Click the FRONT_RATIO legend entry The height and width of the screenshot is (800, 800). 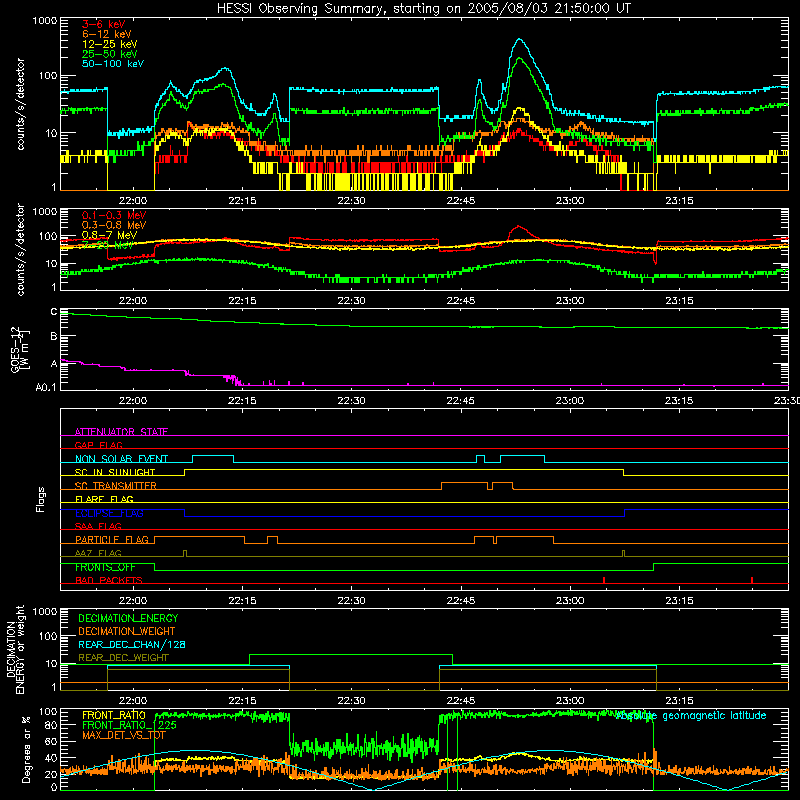click(x=114, y=715)
